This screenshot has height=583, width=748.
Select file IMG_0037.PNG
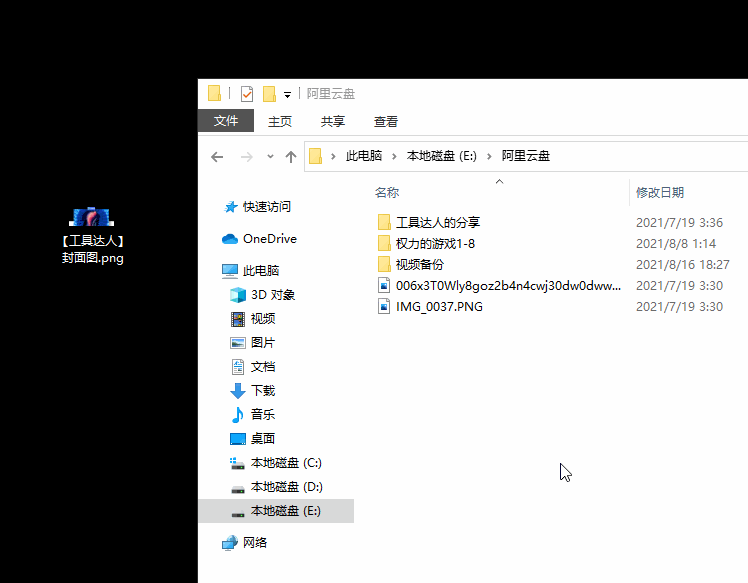pos(439,306)
